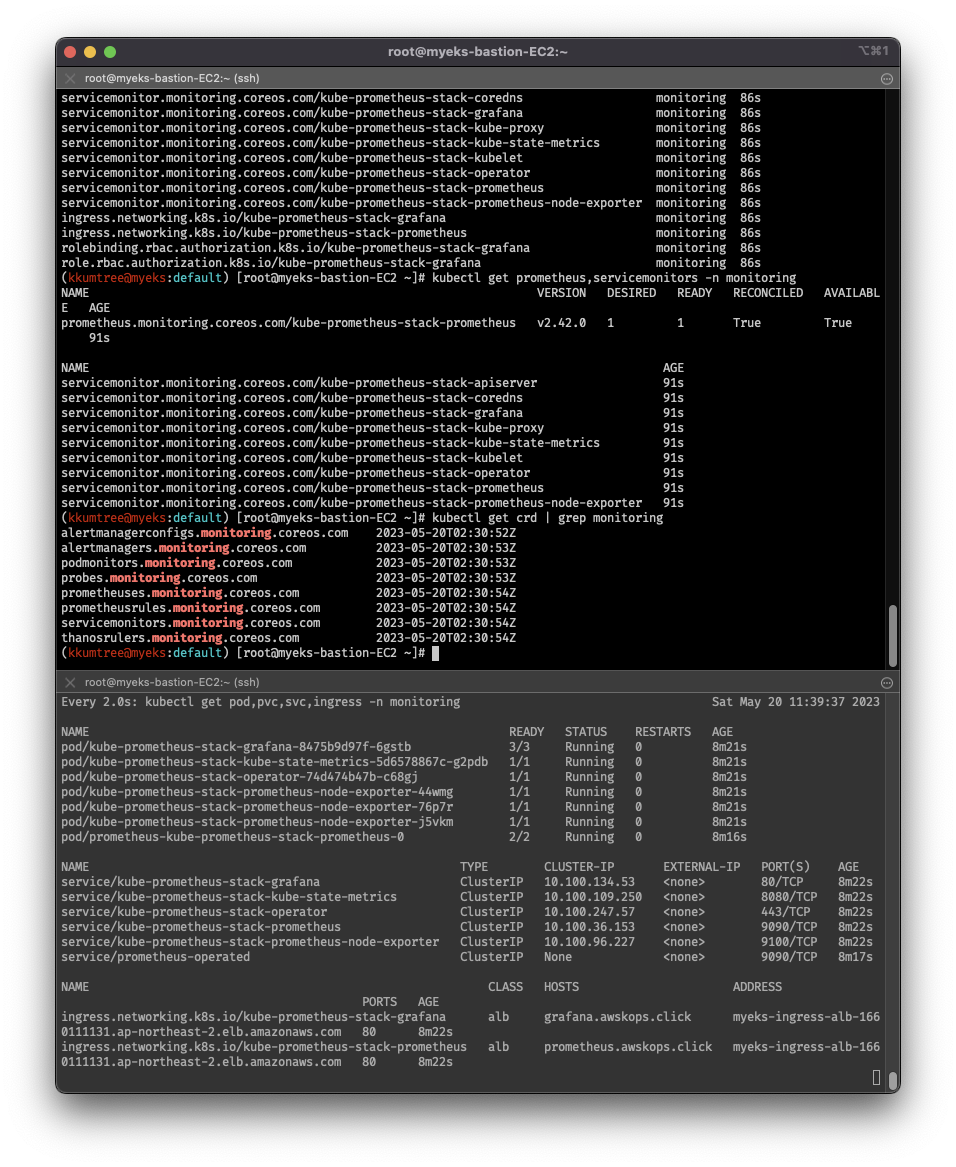Click the role.rbac.authorization.k8s.io/kube-prometheus-stack-grafana line

(411, 263)
